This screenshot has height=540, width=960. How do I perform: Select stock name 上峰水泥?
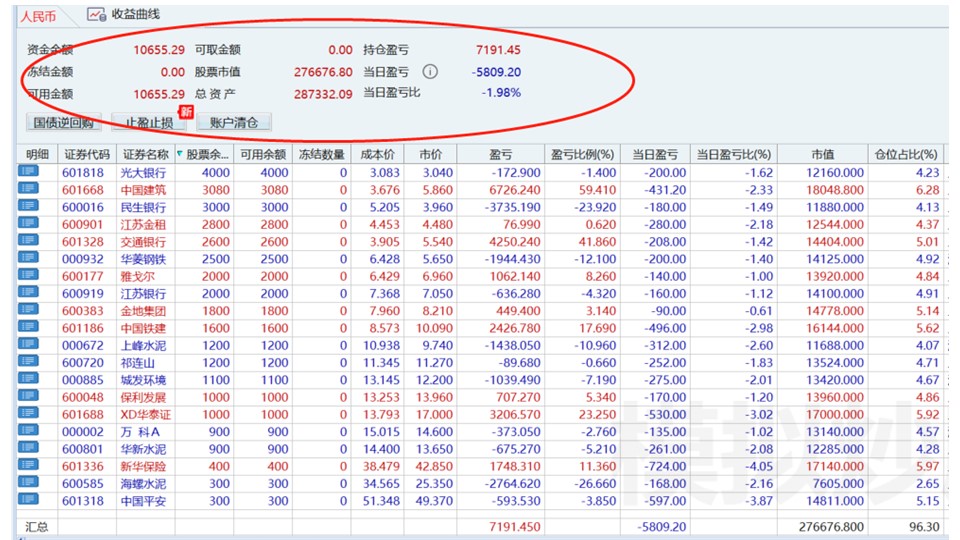point(143,345)
